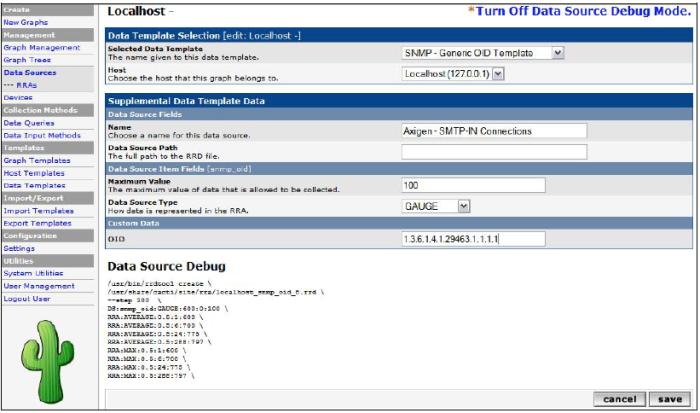The width and height of the screenshot is (700, 413).
Task: Open the Data Source Type dropdown
Action: pos(435,206)
